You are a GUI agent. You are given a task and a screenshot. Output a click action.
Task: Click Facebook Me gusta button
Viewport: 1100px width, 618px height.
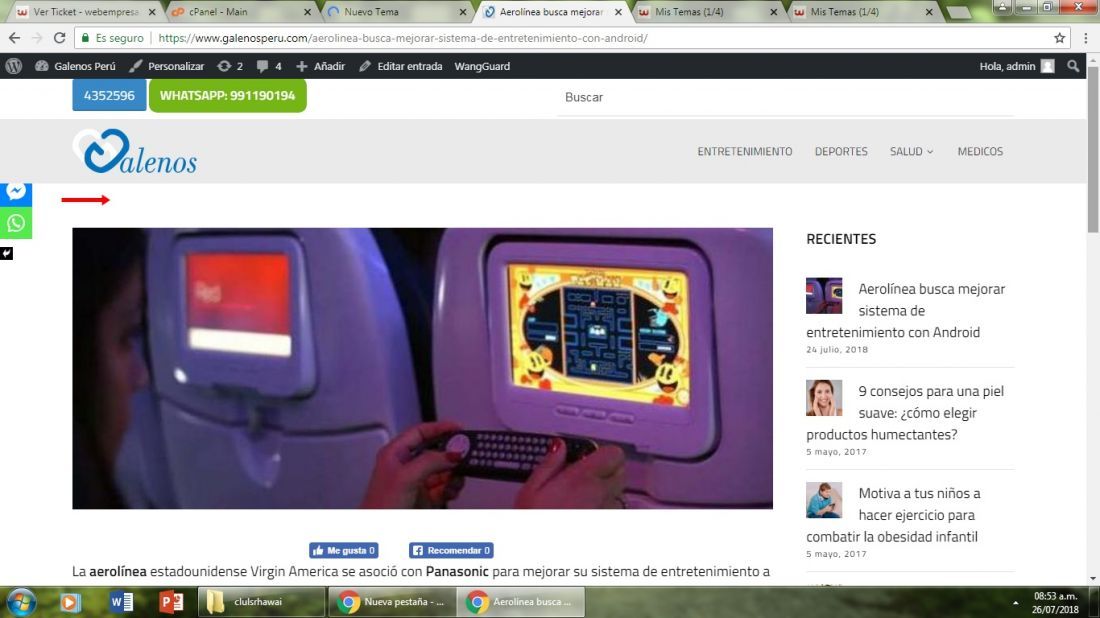(x=344, y=550)
